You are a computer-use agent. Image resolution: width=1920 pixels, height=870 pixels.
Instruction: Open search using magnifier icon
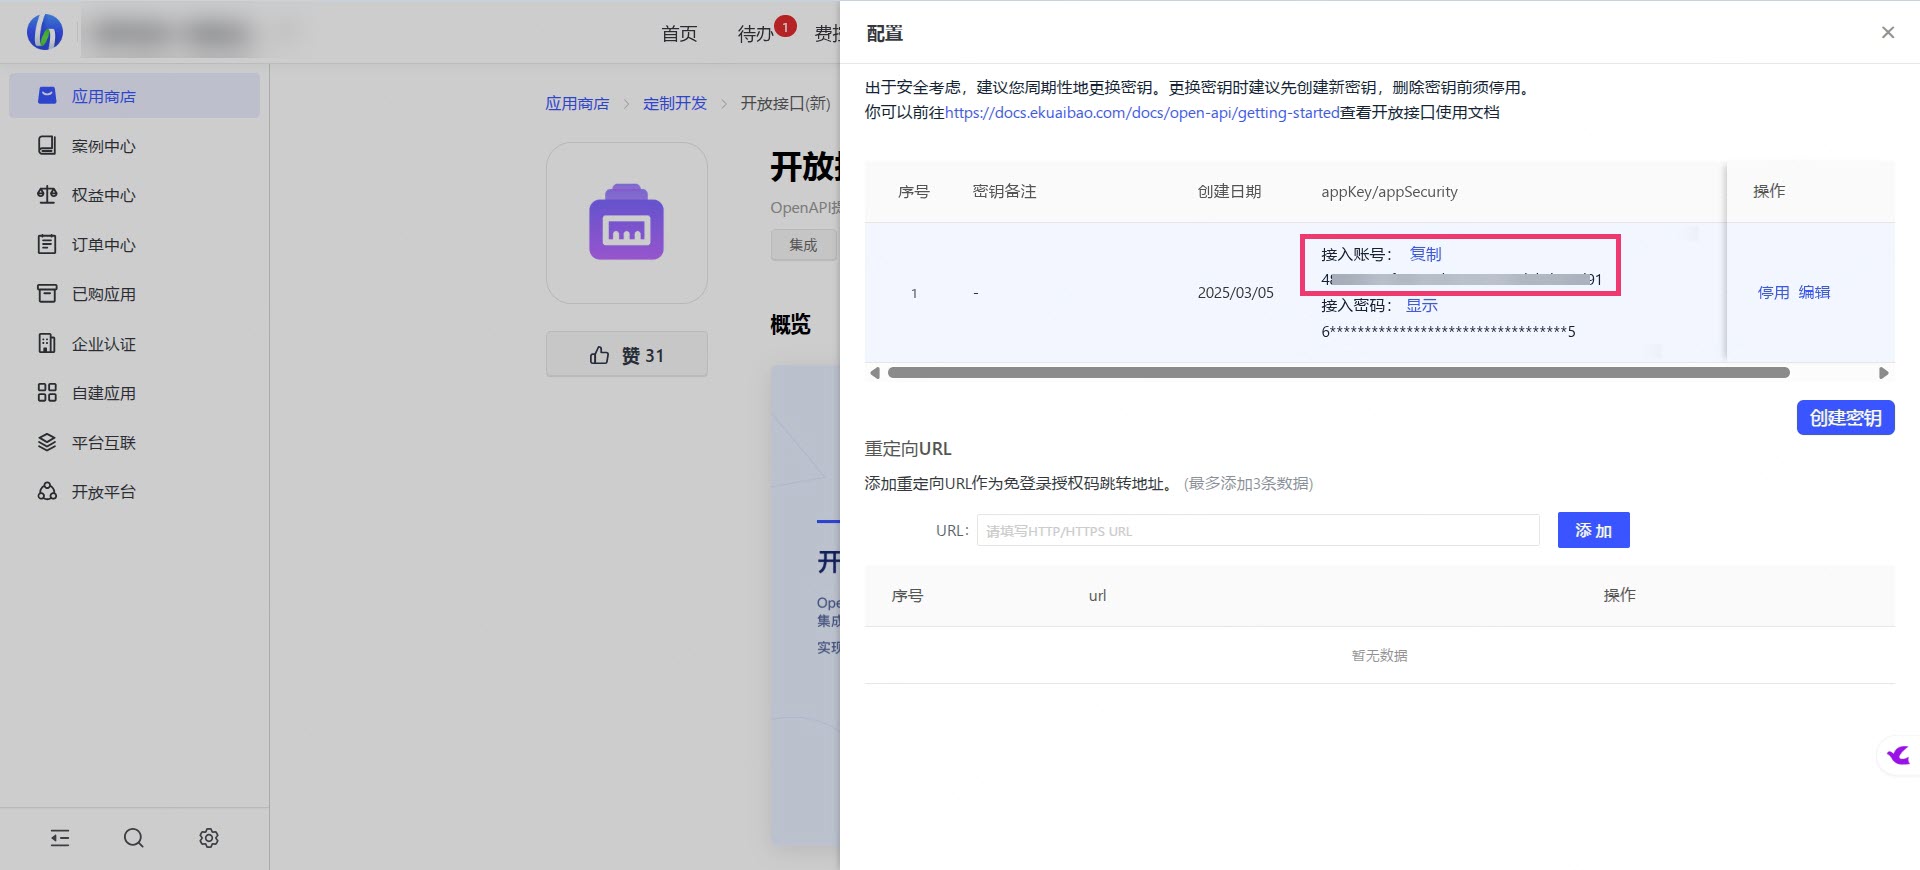tap(133, 838)
